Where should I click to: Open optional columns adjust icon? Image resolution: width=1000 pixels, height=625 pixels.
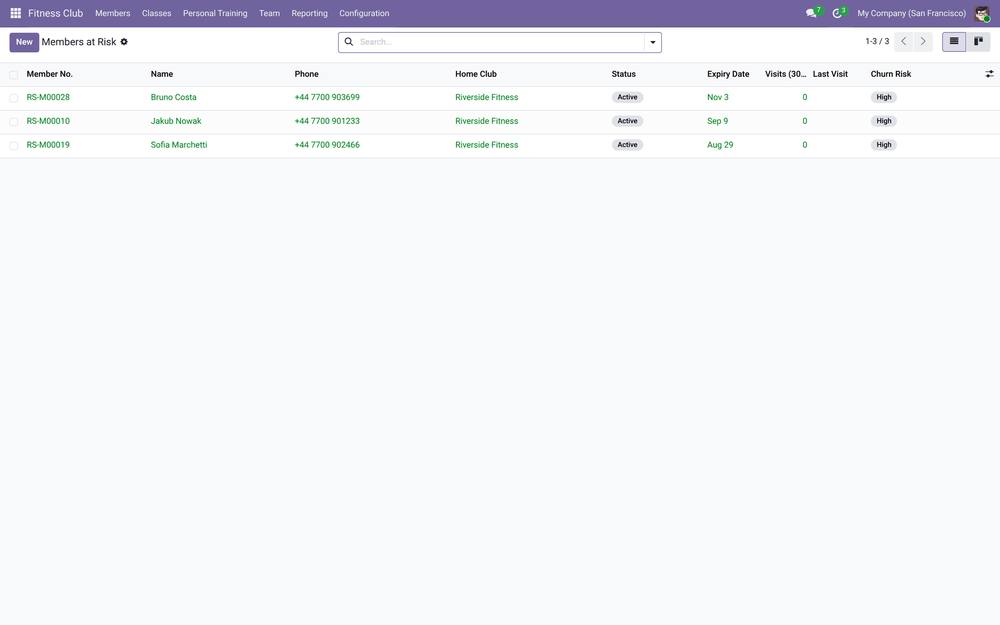point(989,74)
